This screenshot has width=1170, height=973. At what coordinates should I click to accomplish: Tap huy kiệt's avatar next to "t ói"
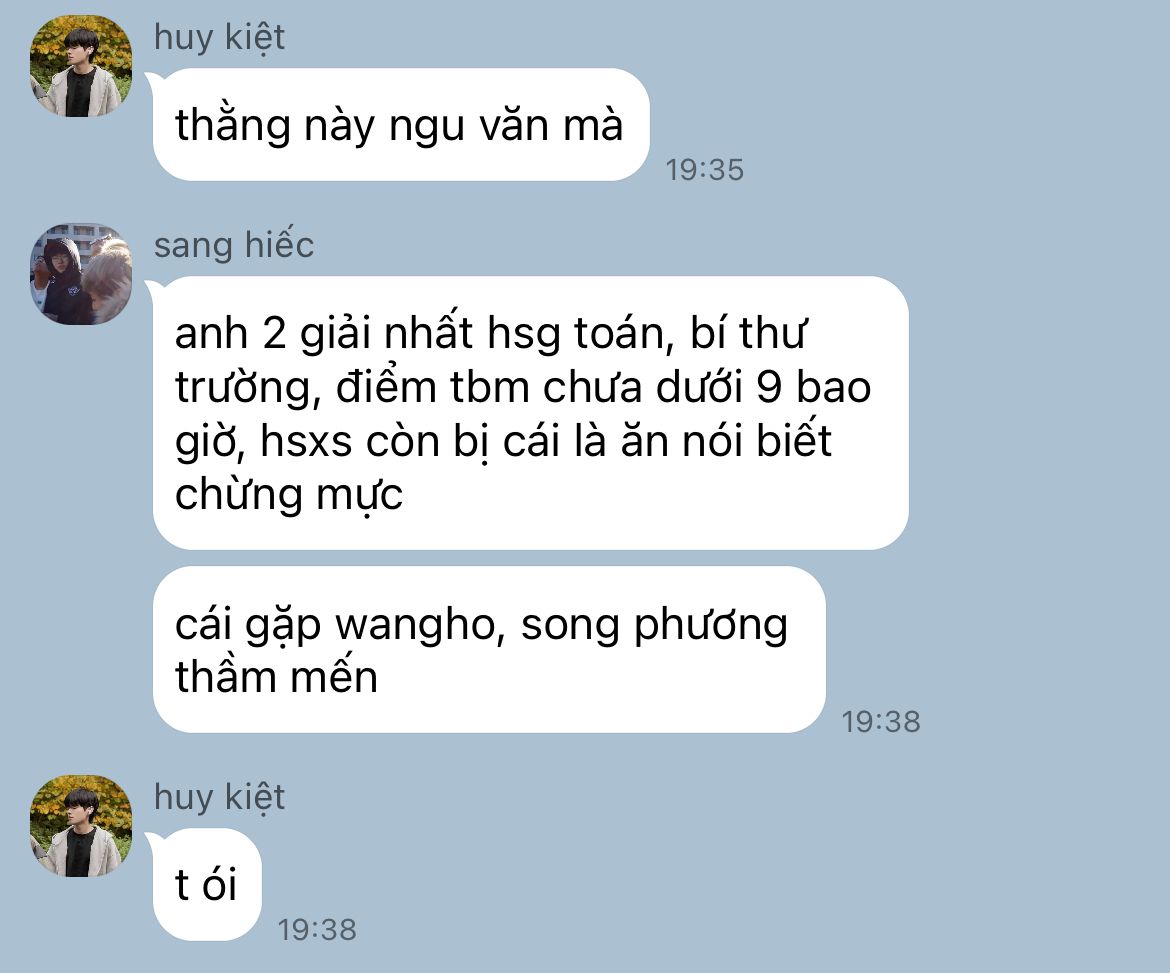point(81,826)
